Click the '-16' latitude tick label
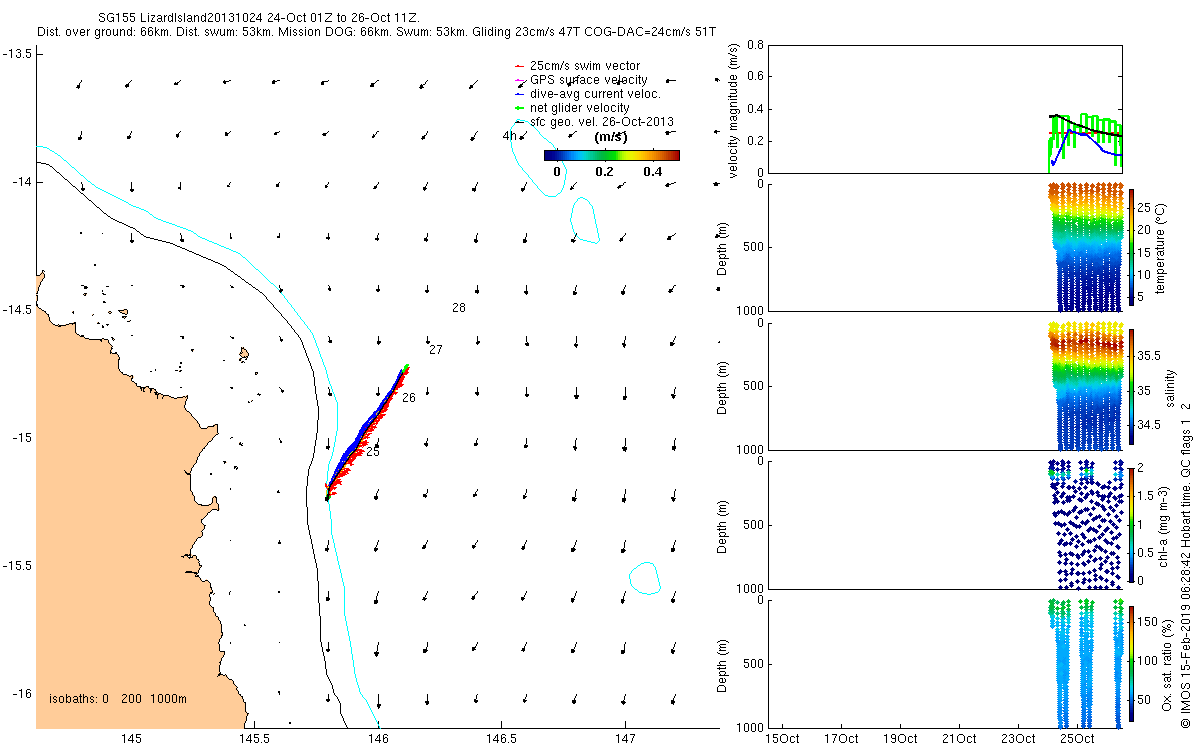 [21, 693]
